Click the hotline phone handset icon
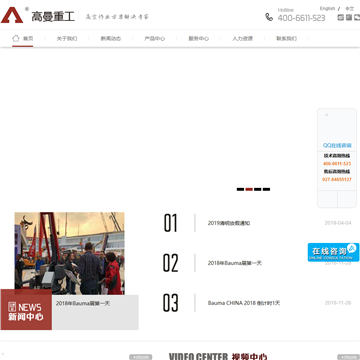The image size is (360, 360). (269, 17)
